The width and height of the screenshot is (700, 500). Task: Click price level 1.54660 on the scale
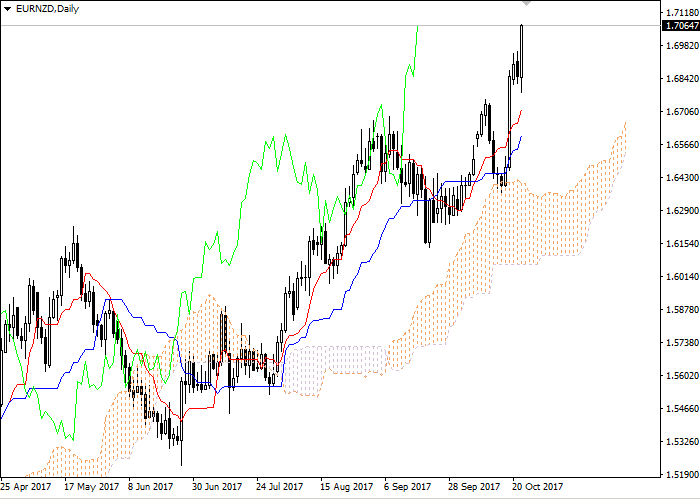pos(682,409)
